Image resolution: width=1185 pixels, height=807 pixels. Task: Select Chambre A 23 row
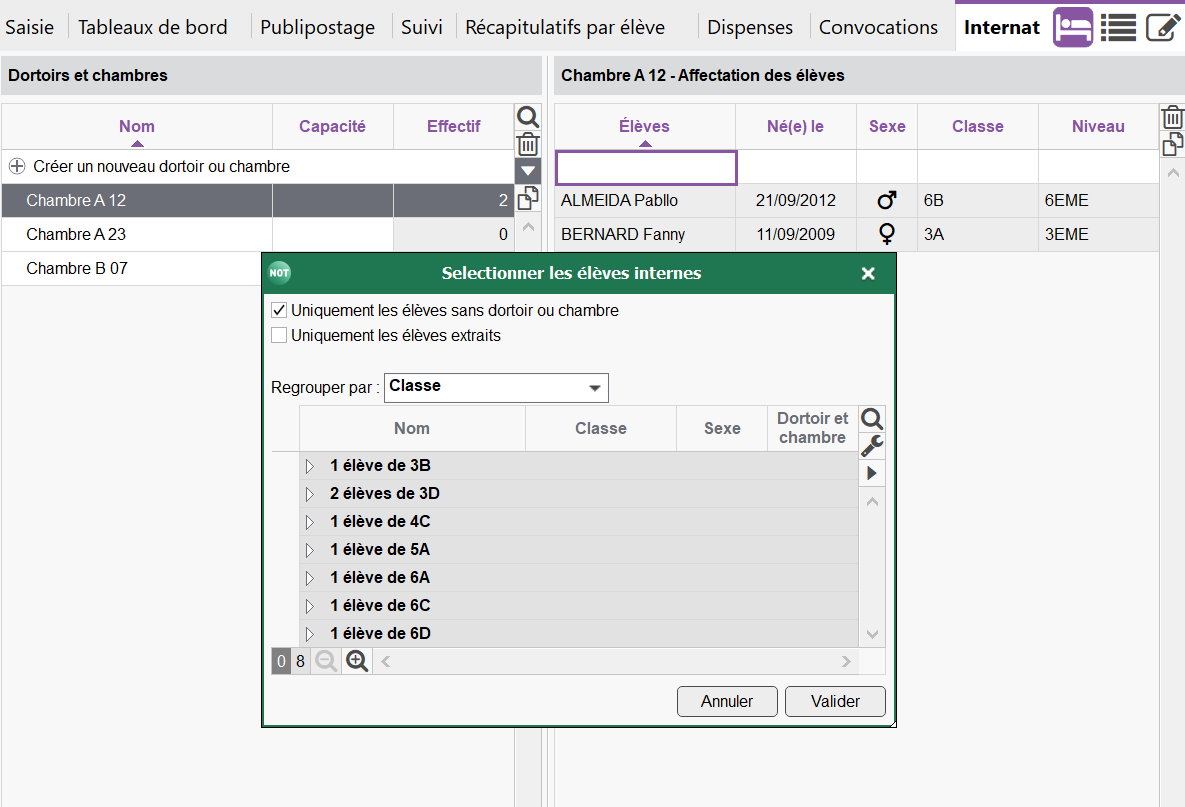(258, 234)
